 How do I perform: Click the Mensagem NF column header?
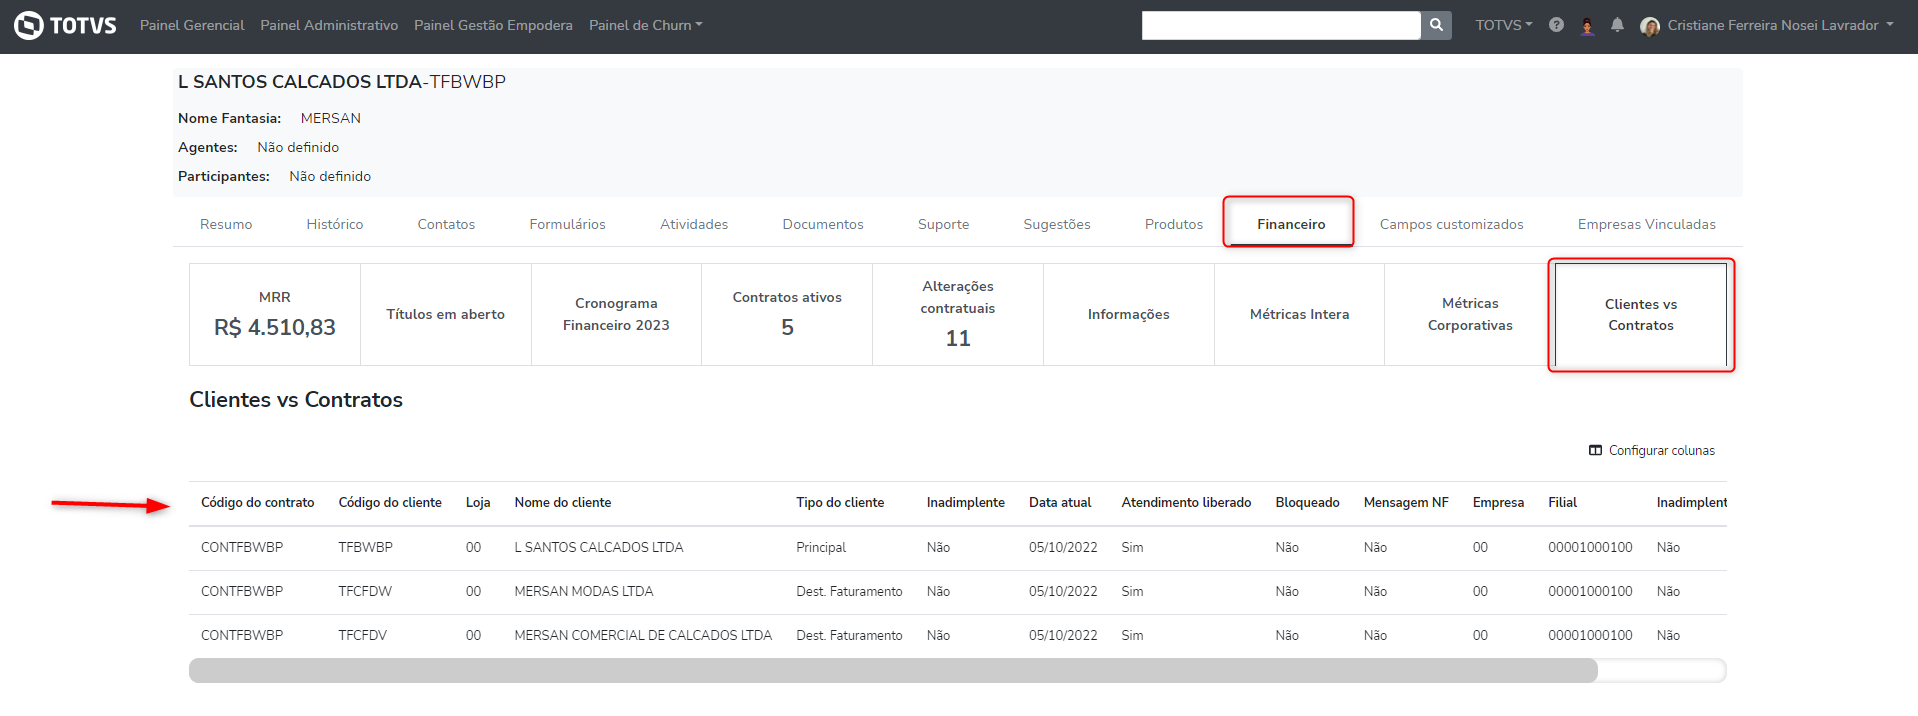tap(1406, 502)
